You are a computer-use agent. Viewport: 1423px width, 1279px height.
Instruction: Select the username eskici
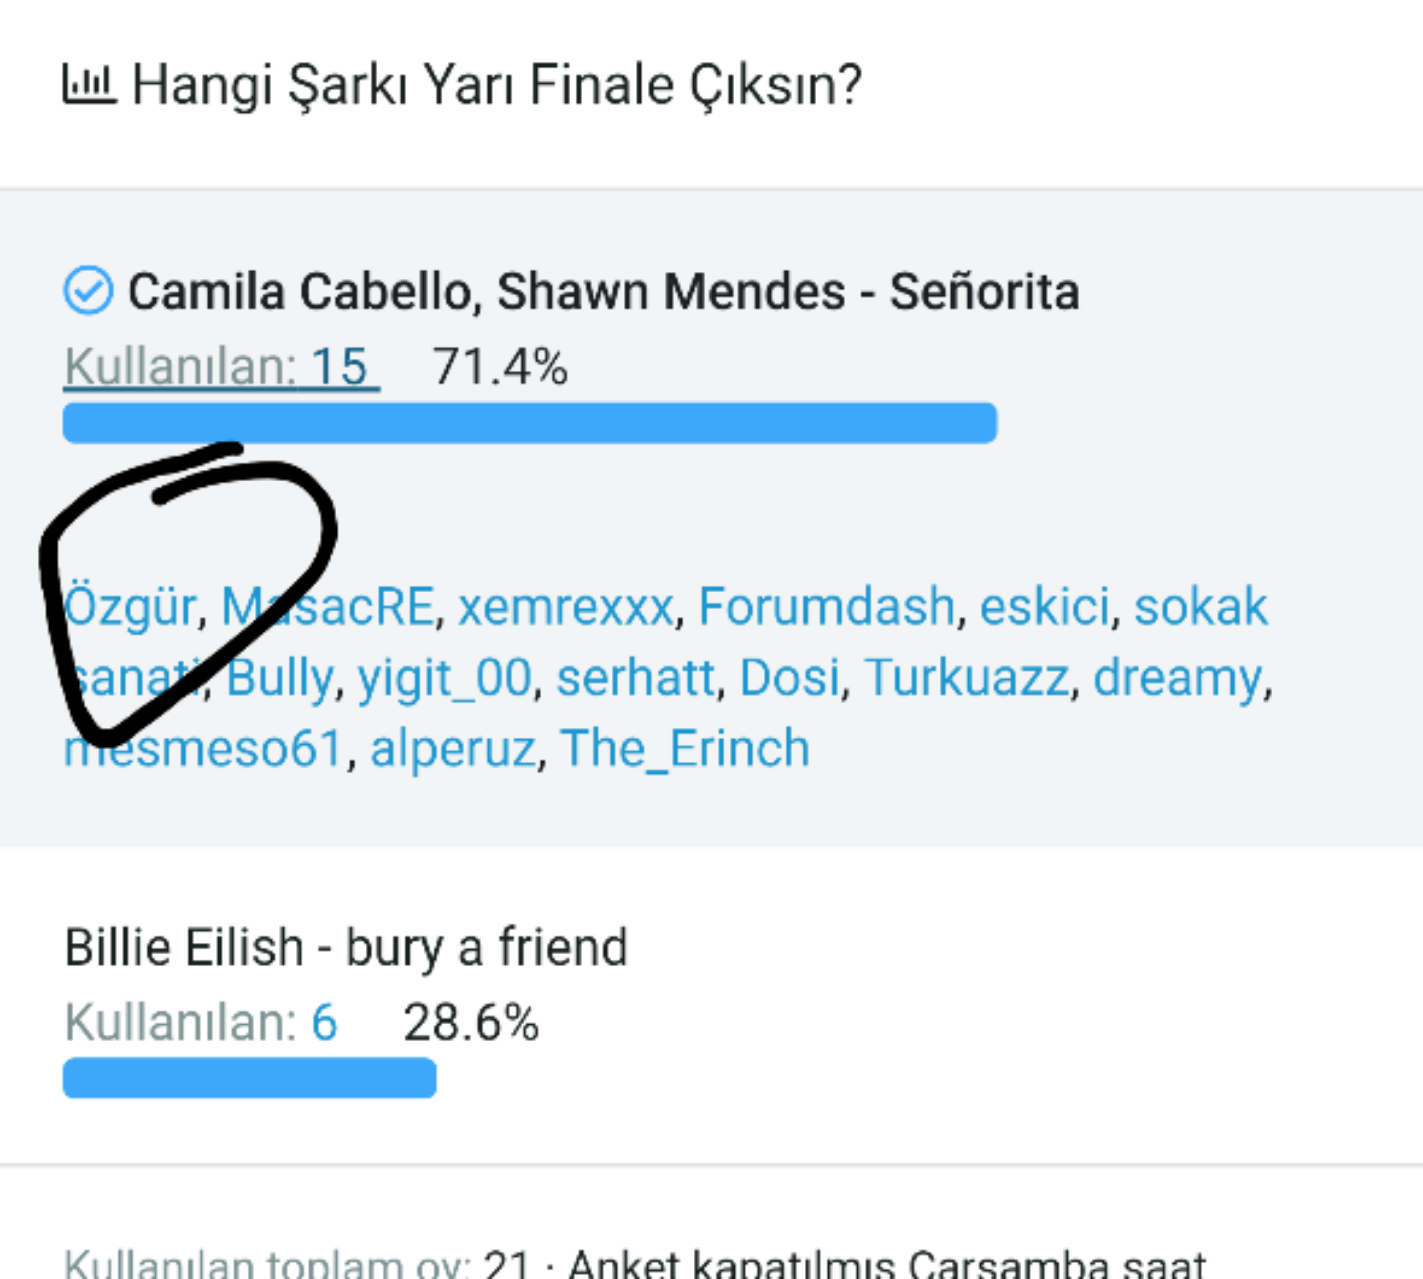click(x=1044, y=607)
